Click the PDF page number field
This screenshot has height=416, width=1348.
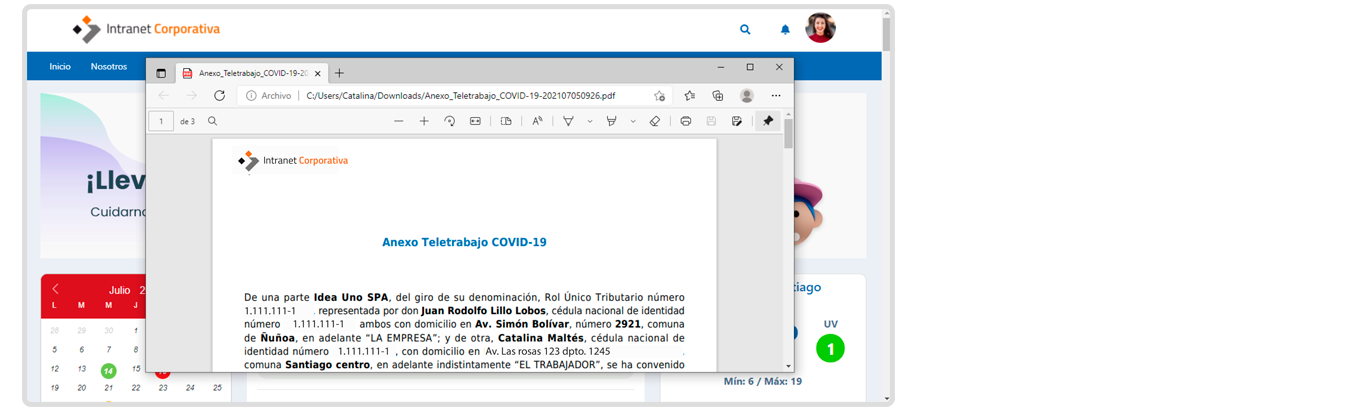pyautogui.click(x=161, y=121)
